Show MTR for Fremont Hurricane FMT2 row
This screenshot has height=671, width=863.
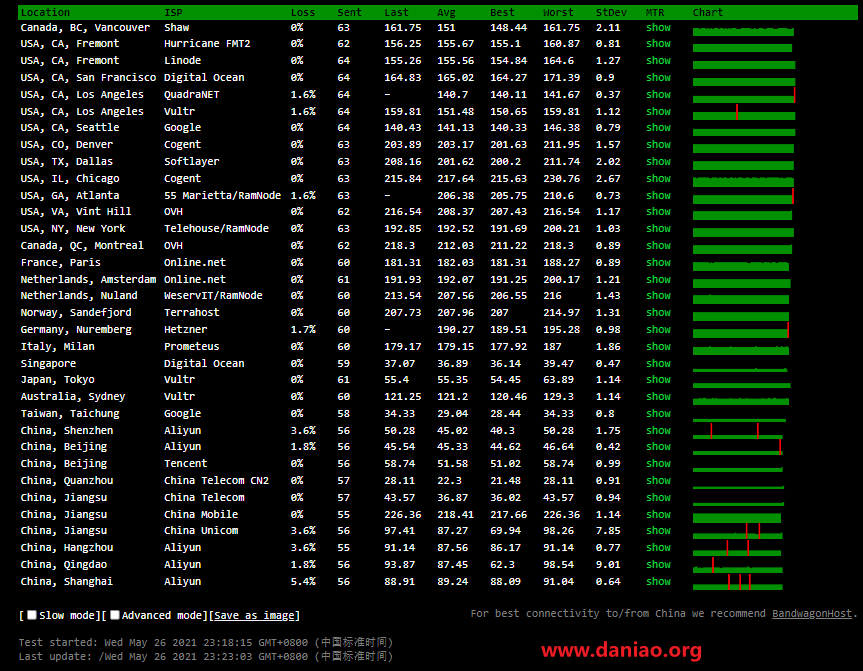pyautogui.click(x=658, y=43)
